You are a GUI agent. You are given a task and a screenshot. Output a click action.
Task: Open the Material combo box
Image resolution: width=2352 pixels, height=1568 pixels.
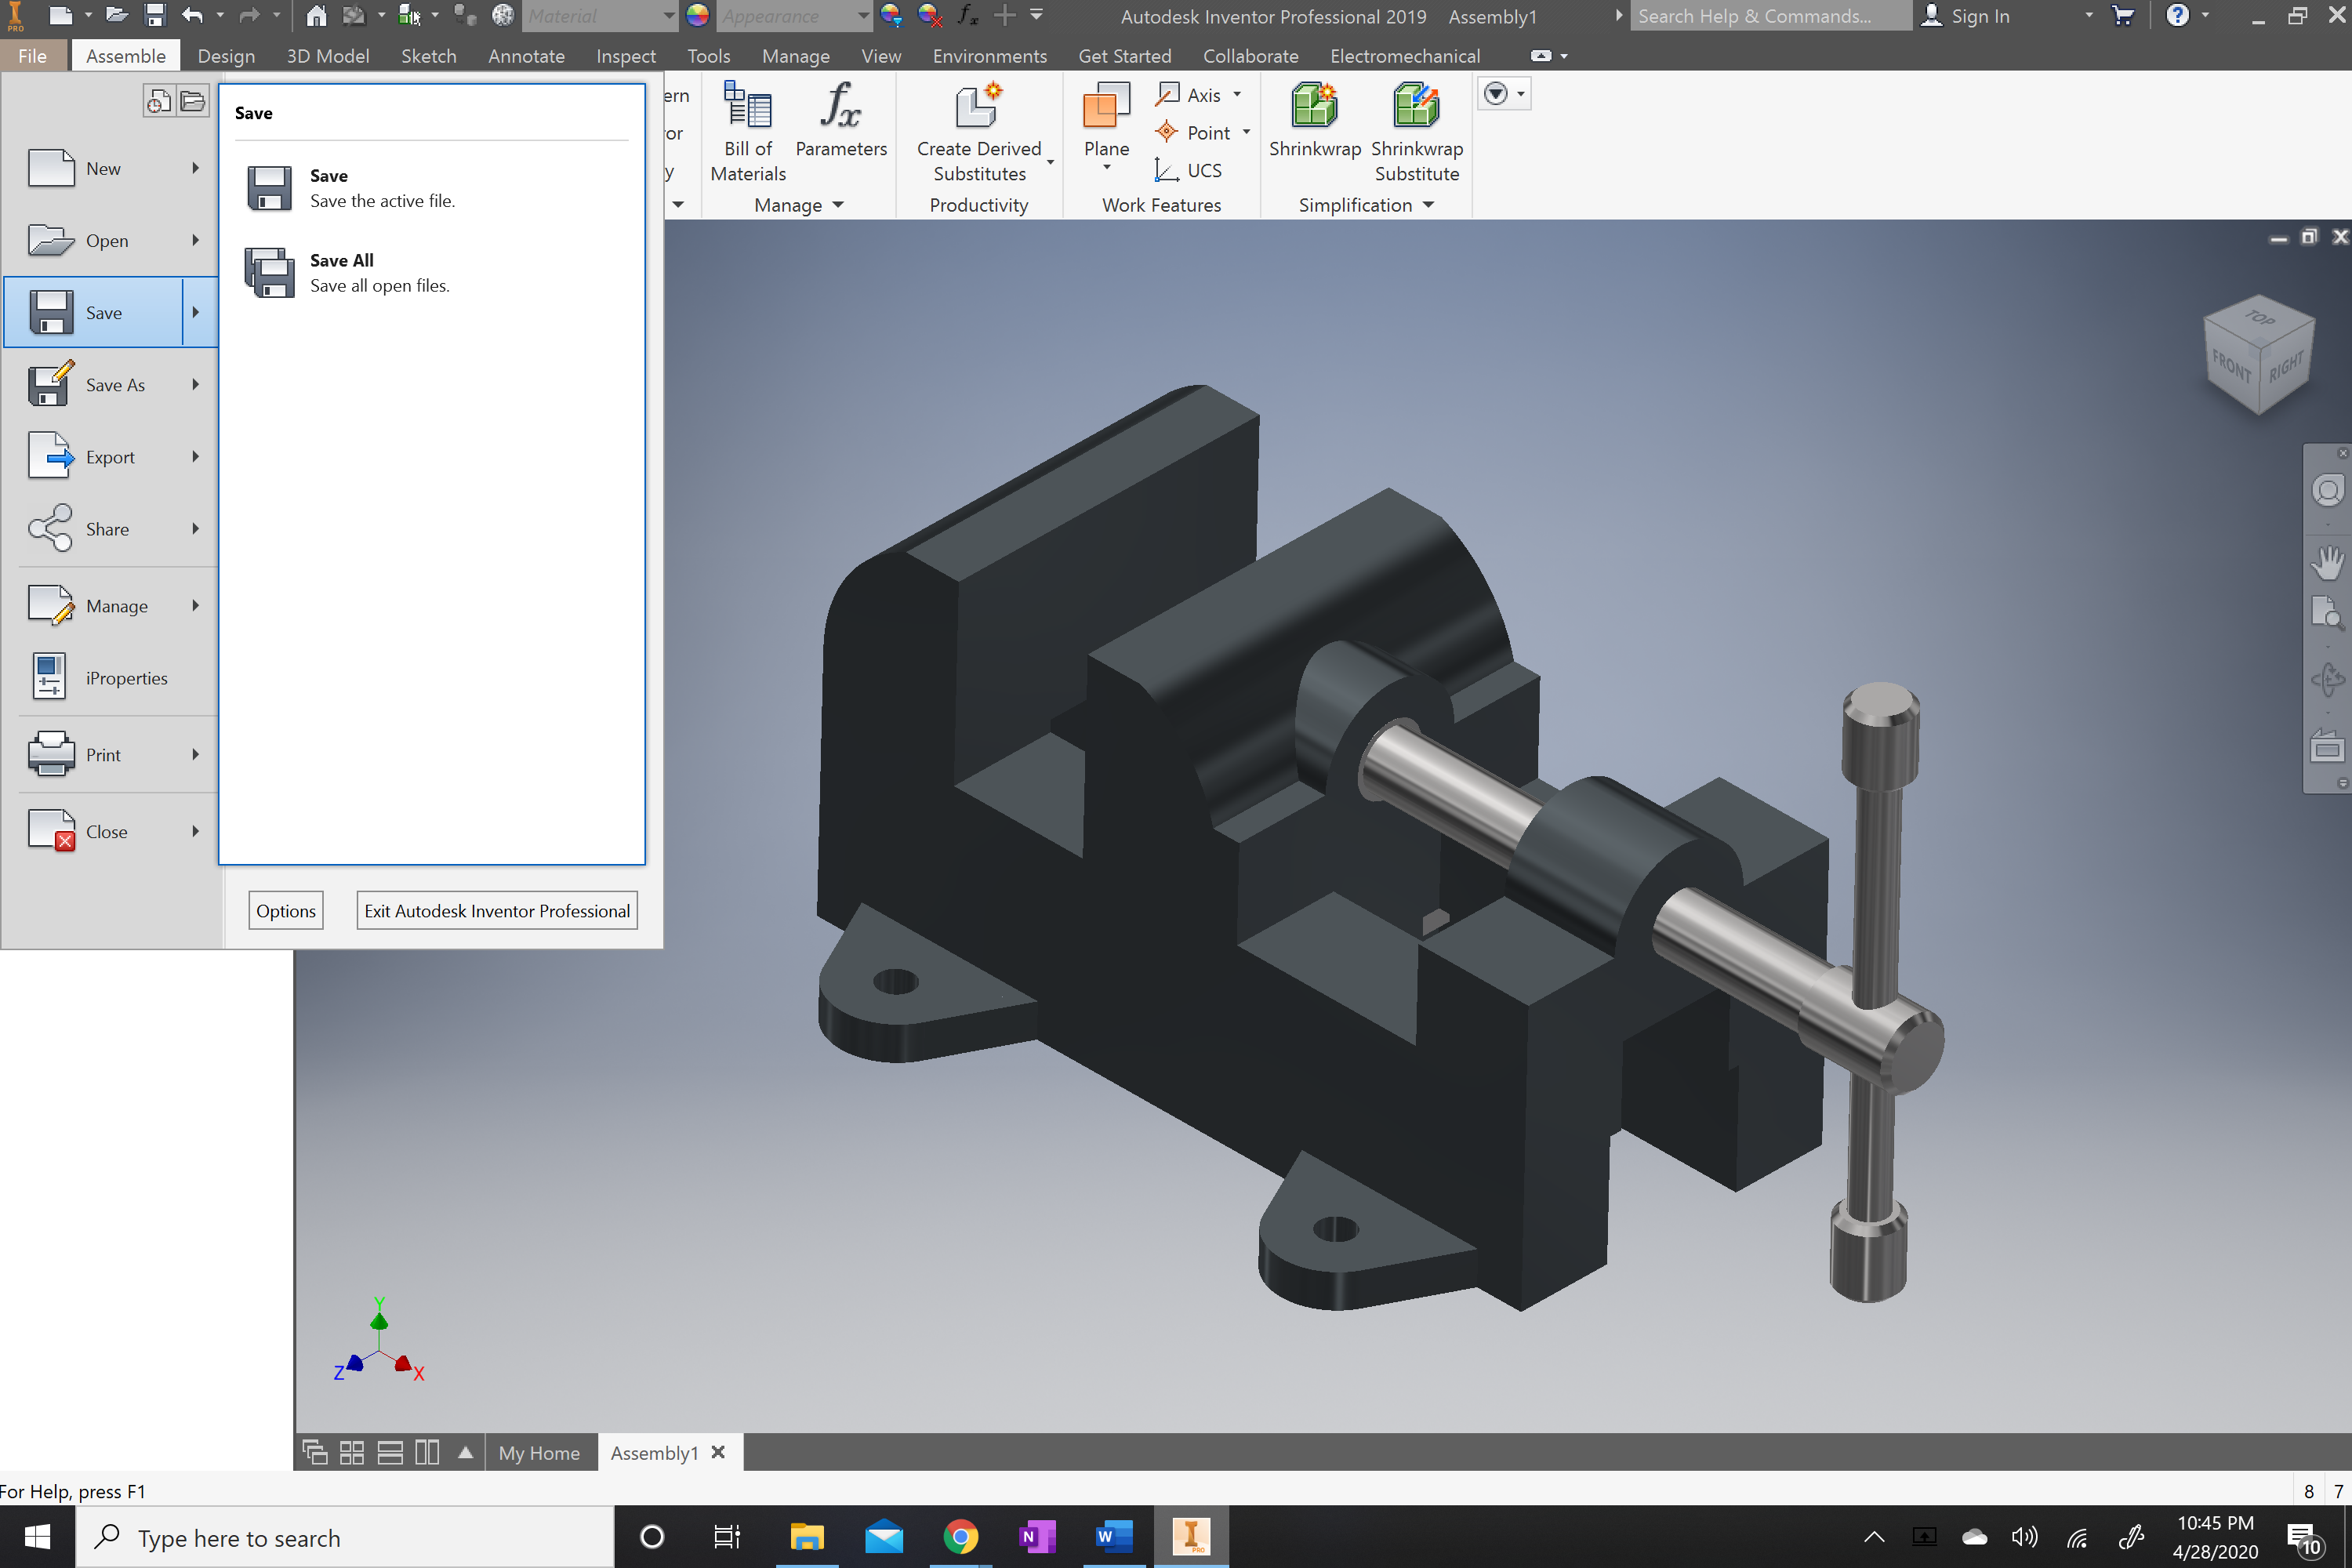[x=600, y=15]
